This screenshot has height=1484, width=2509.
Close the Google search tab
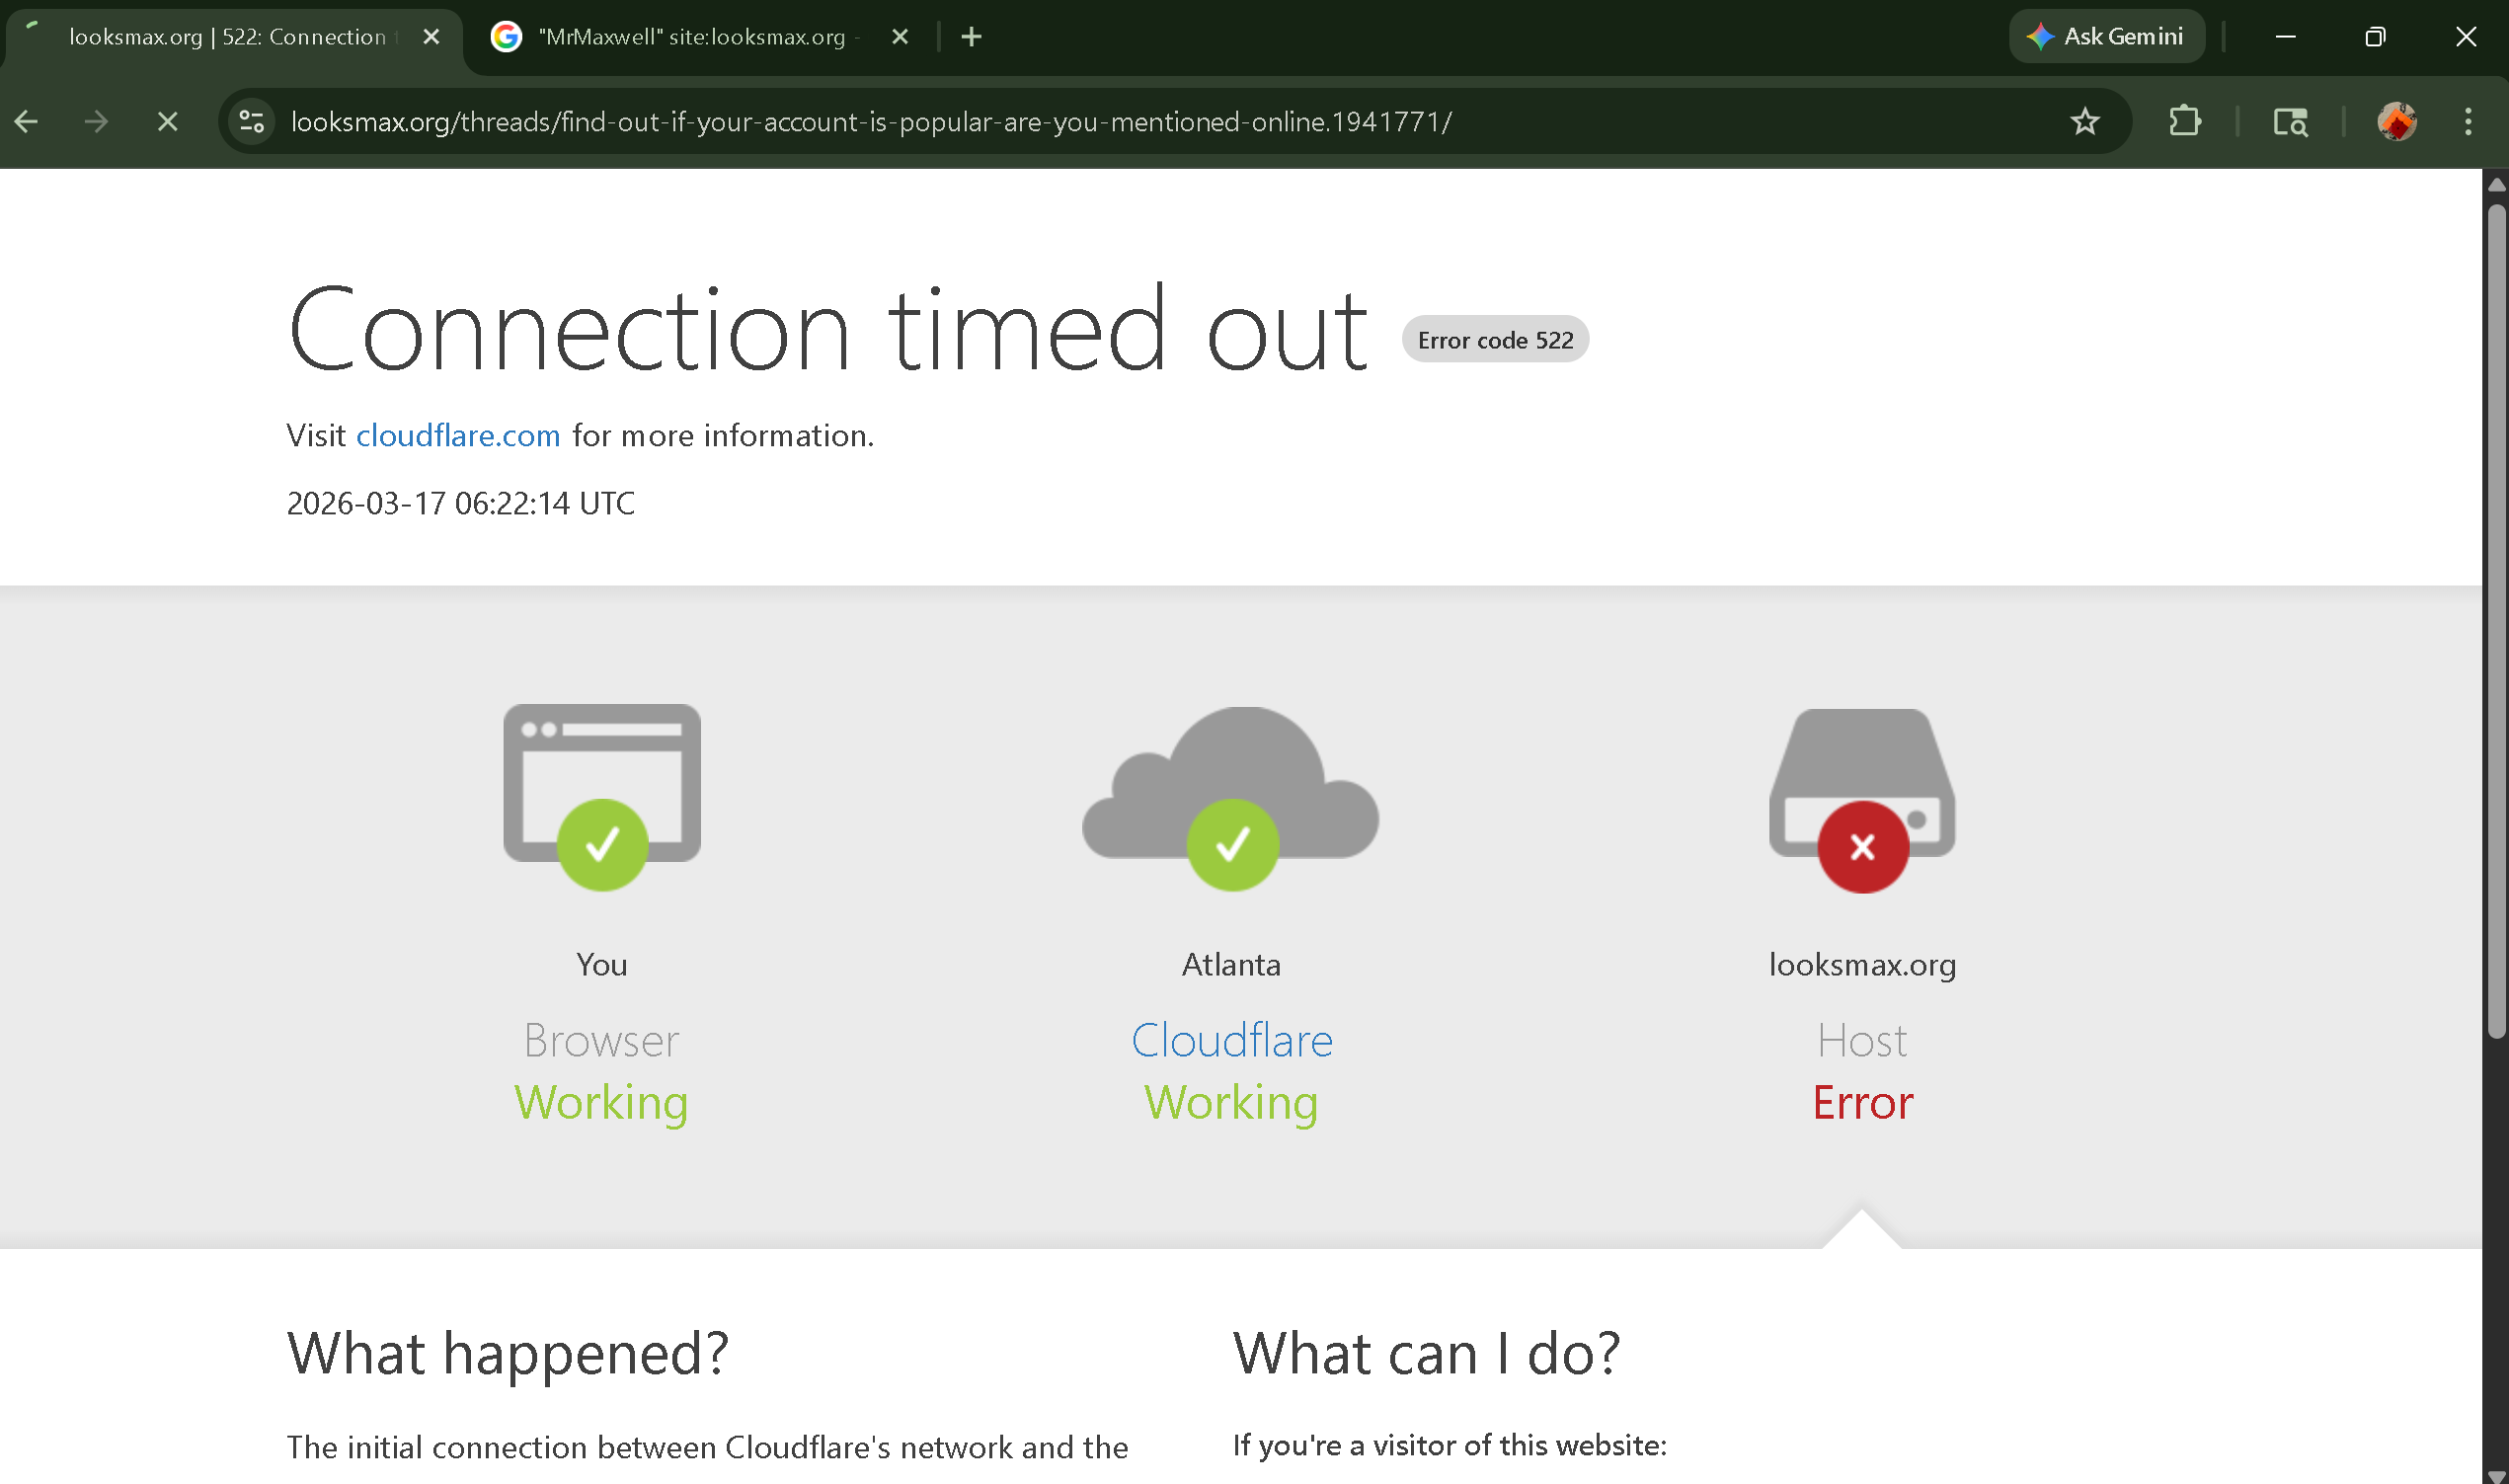(x=900, y=37)
